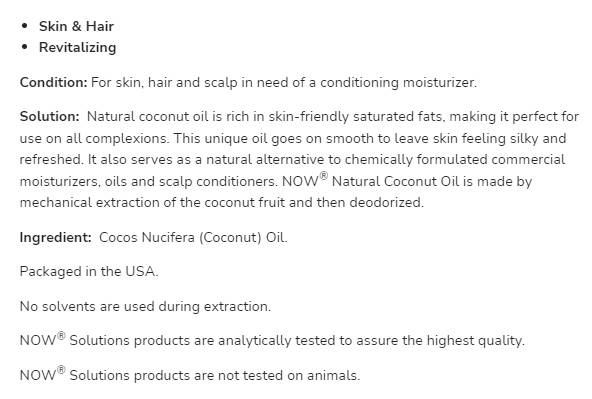The image size is (592, 399).
Task: Click the 'Cocos Nucifera (Coconut) Oil.' text
Action: 193,237
